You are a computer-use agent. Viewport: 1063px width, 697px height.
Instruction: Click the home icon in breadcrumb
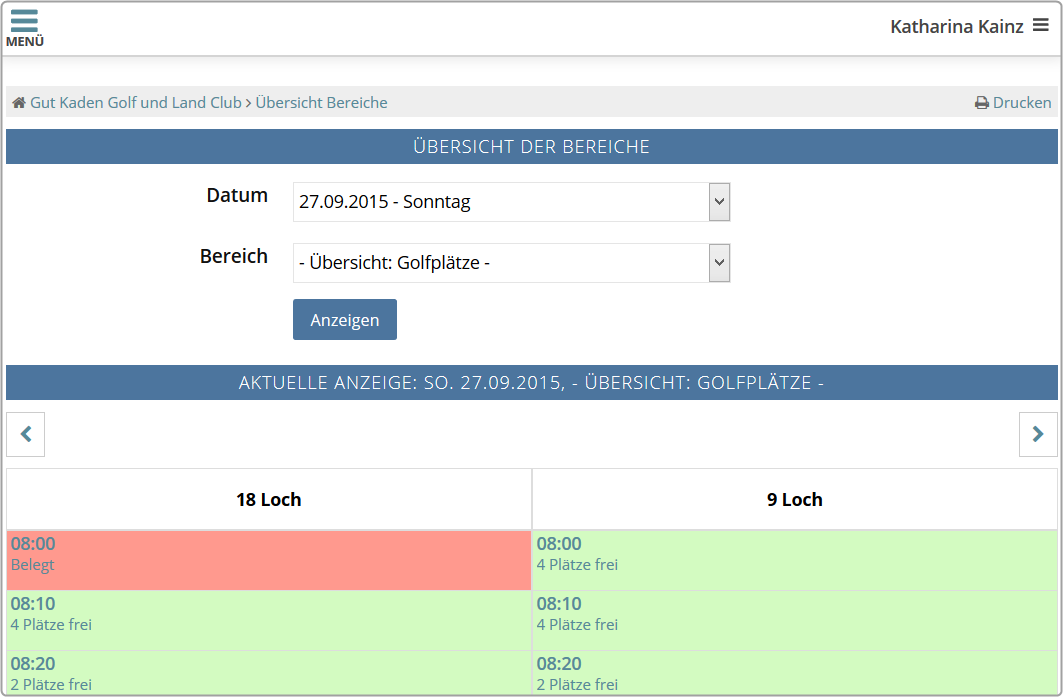(18, 103)
